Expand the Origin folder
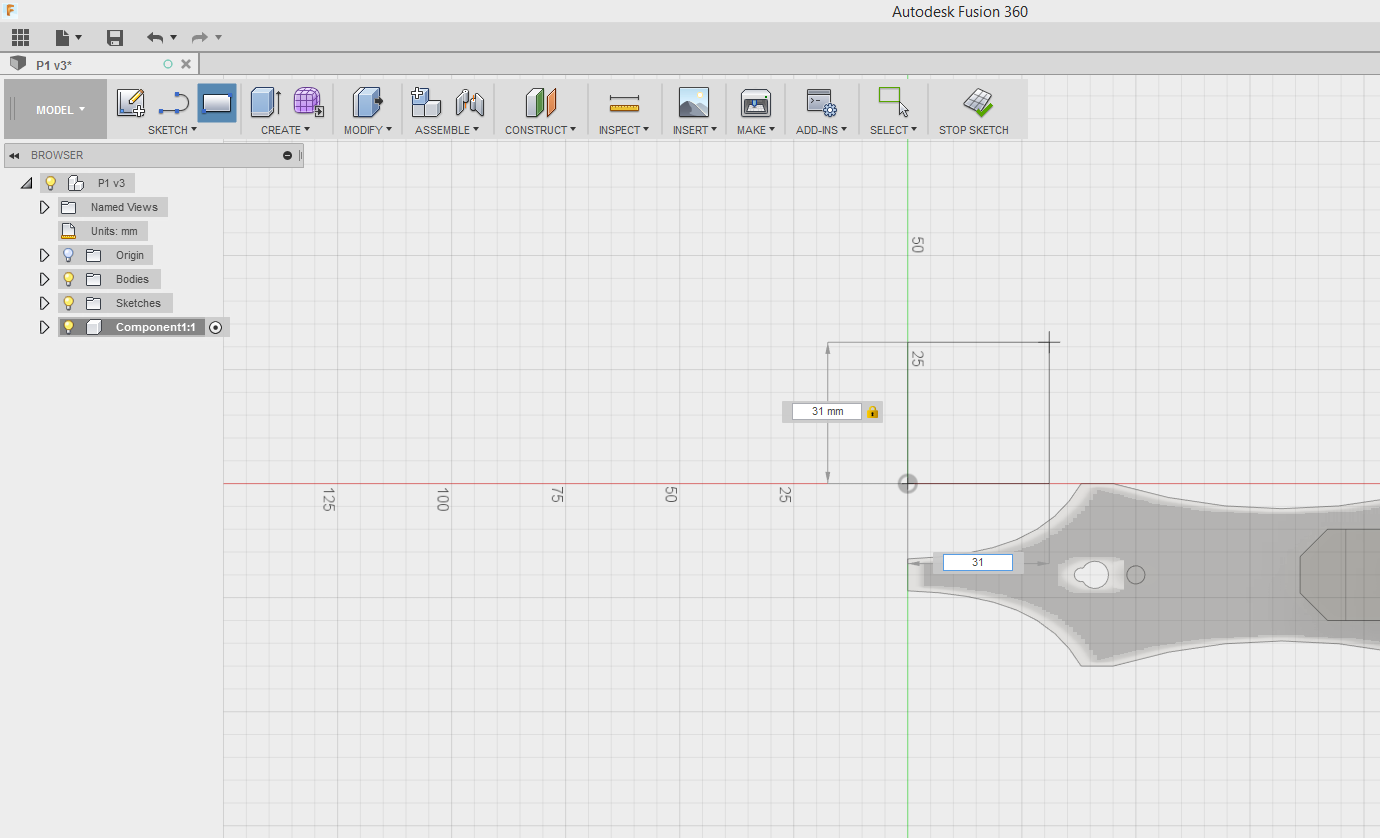Image resolution: width=1380 pixels, height=838 pixels. point(44,255)
